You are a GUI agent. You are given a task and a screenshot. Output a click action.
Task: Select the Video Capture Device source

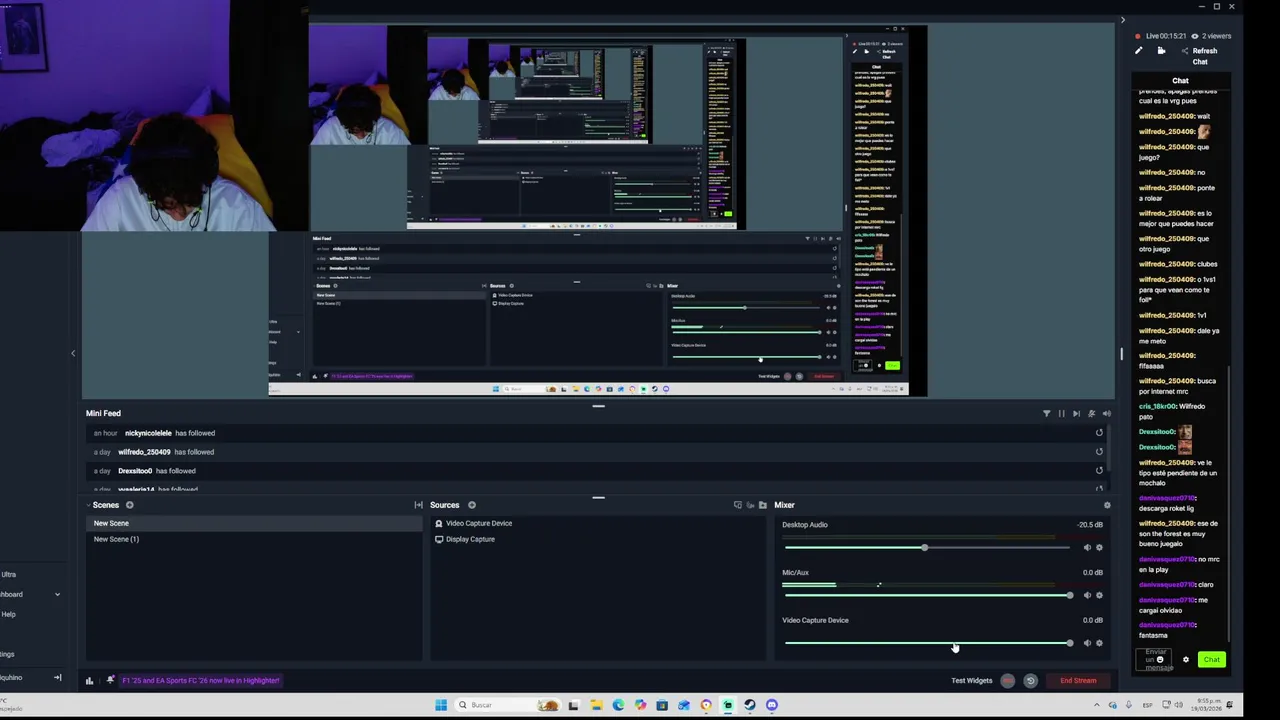click(x=598, y=523)
